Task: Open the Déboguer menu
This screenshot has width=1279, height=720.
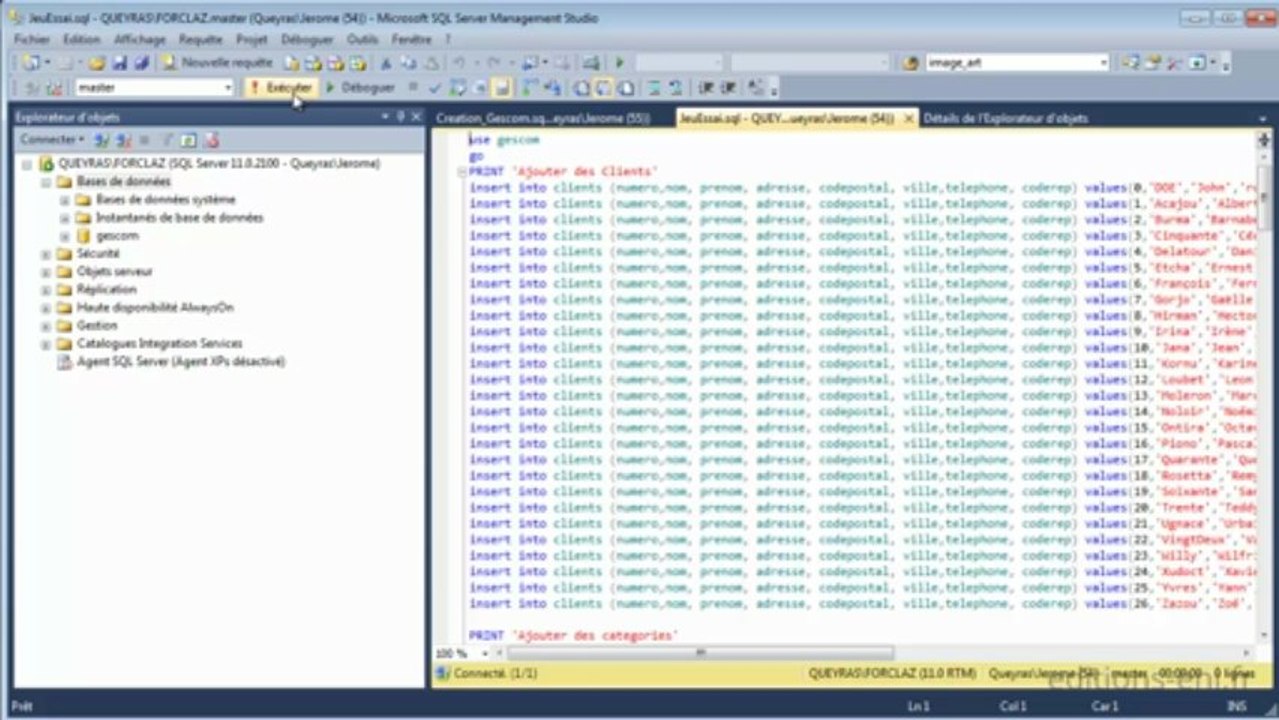Action: (x=307, y=39)
